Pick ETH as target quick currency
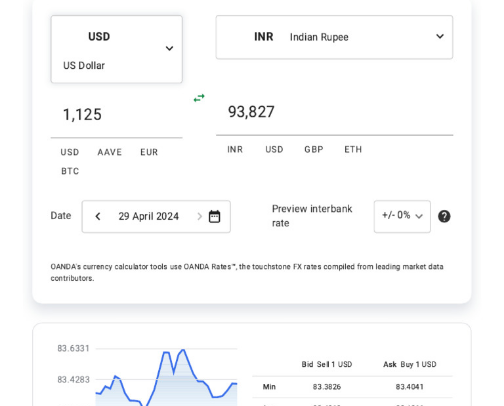Screen dimensions: 504x406 (x=353, y=149)
